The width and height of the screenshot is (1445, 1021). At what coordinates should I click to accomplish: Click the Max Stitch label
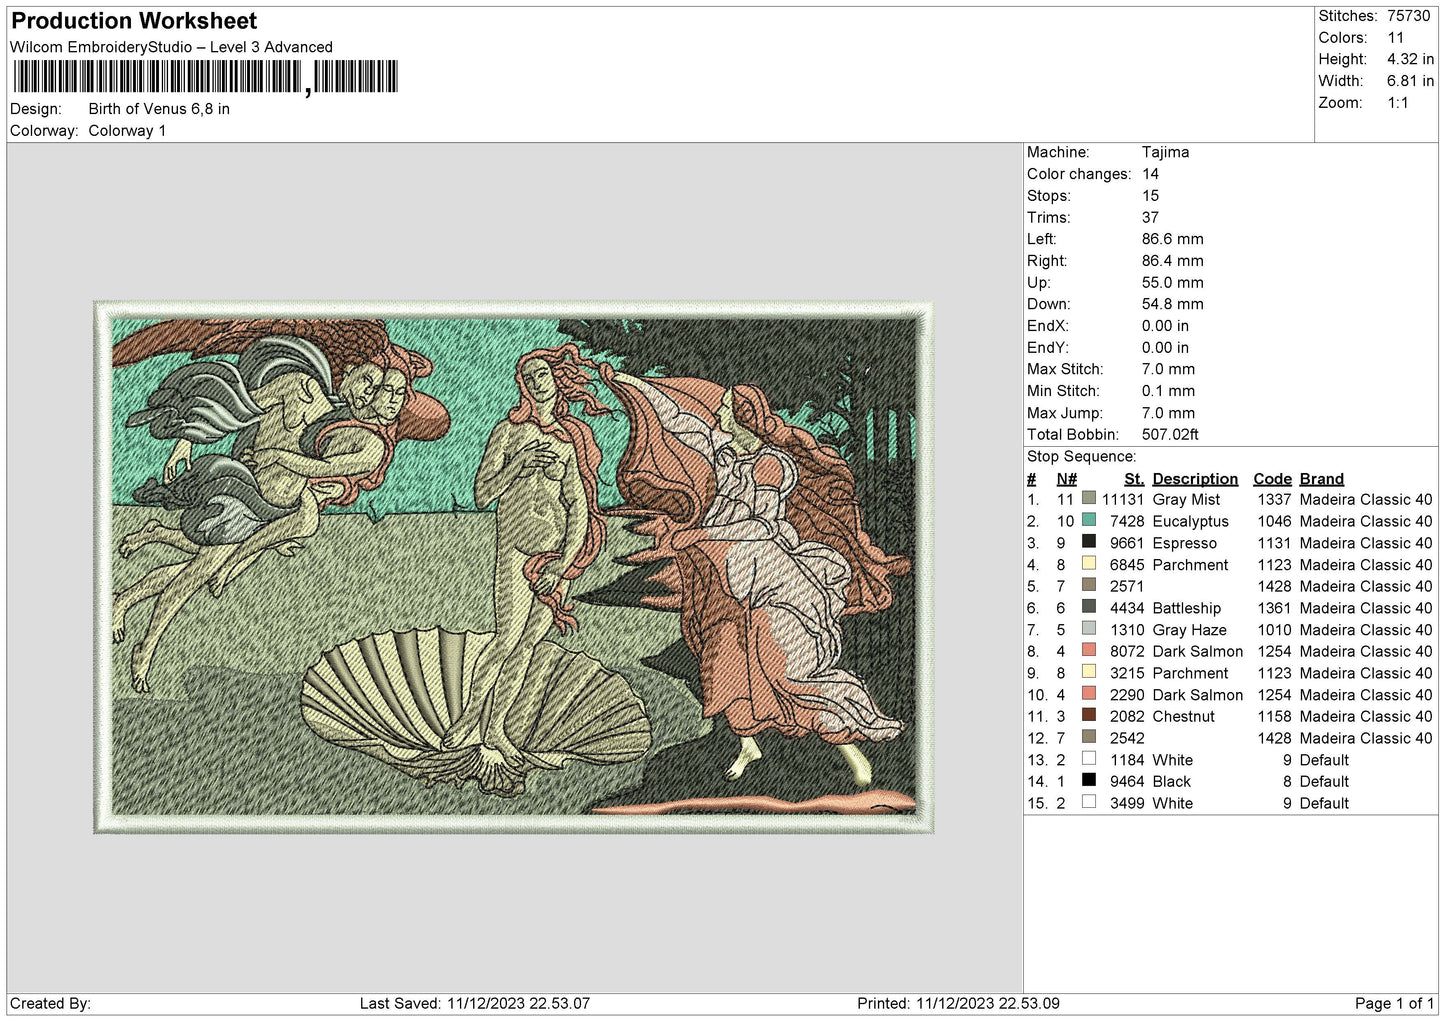[x=1063, y=369]
